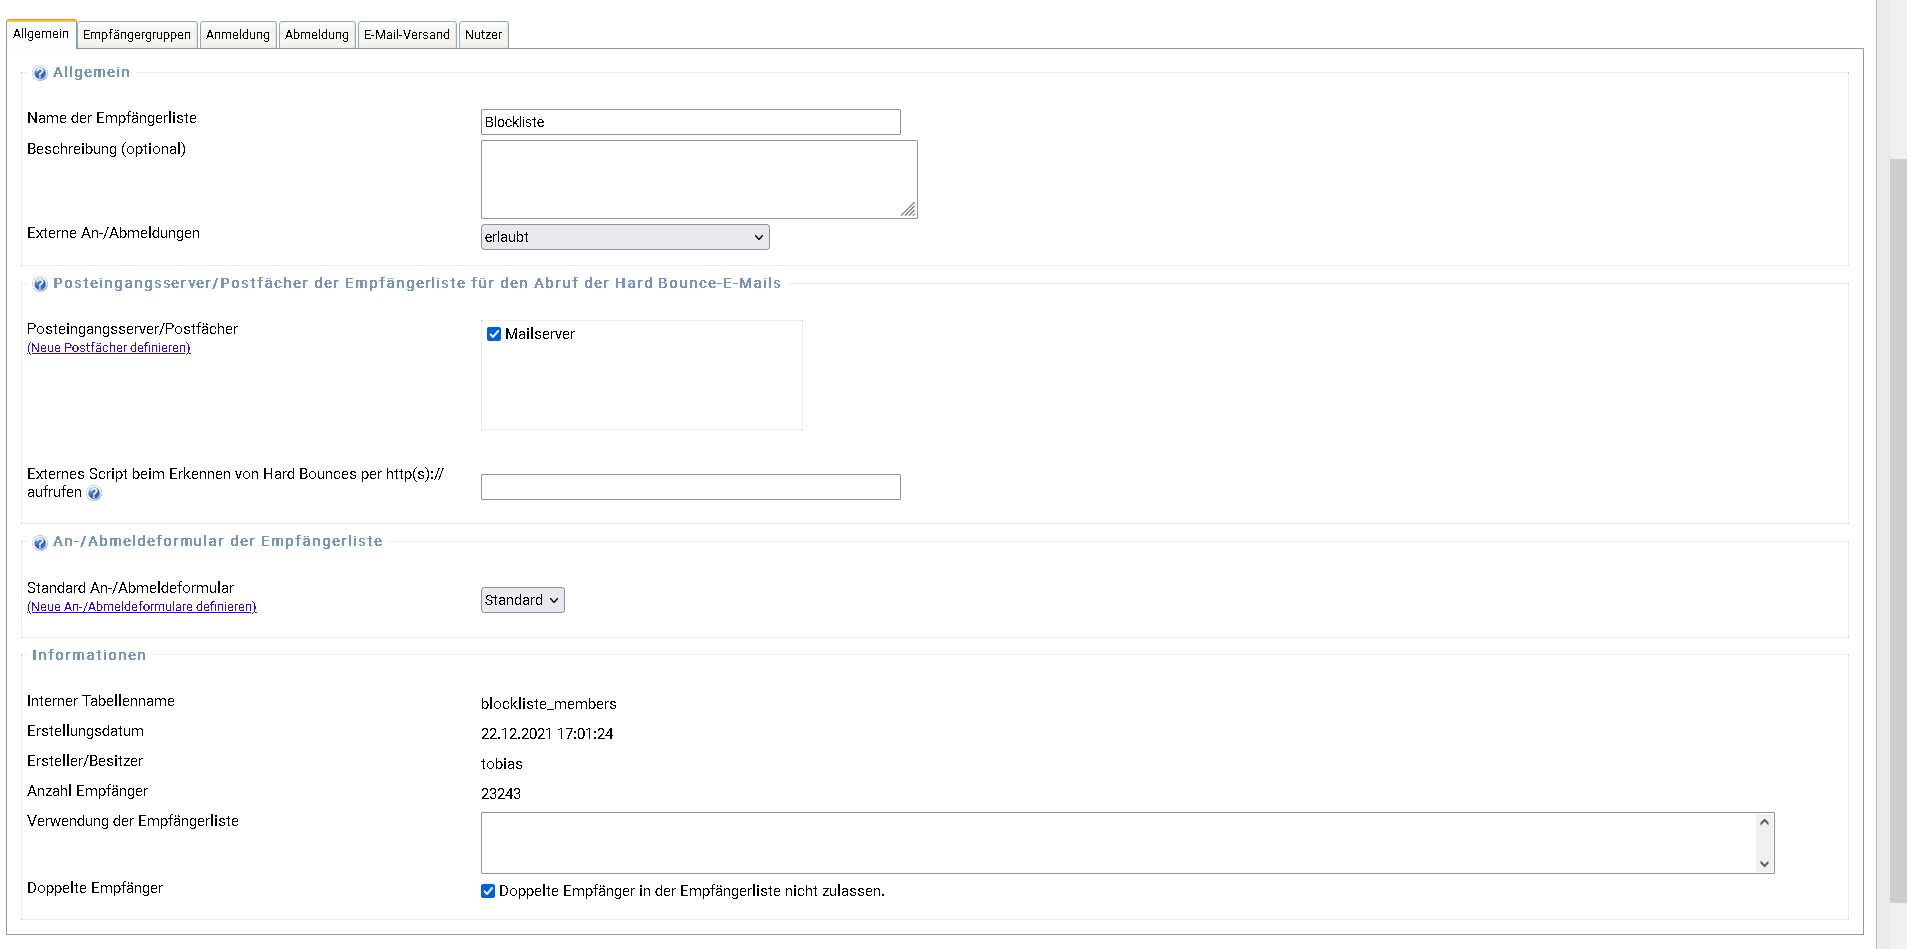1907x949 pixels.
Task: Follow 'Neue An-/Abmeldeformulare definieren' link
Action: point(142,607)
